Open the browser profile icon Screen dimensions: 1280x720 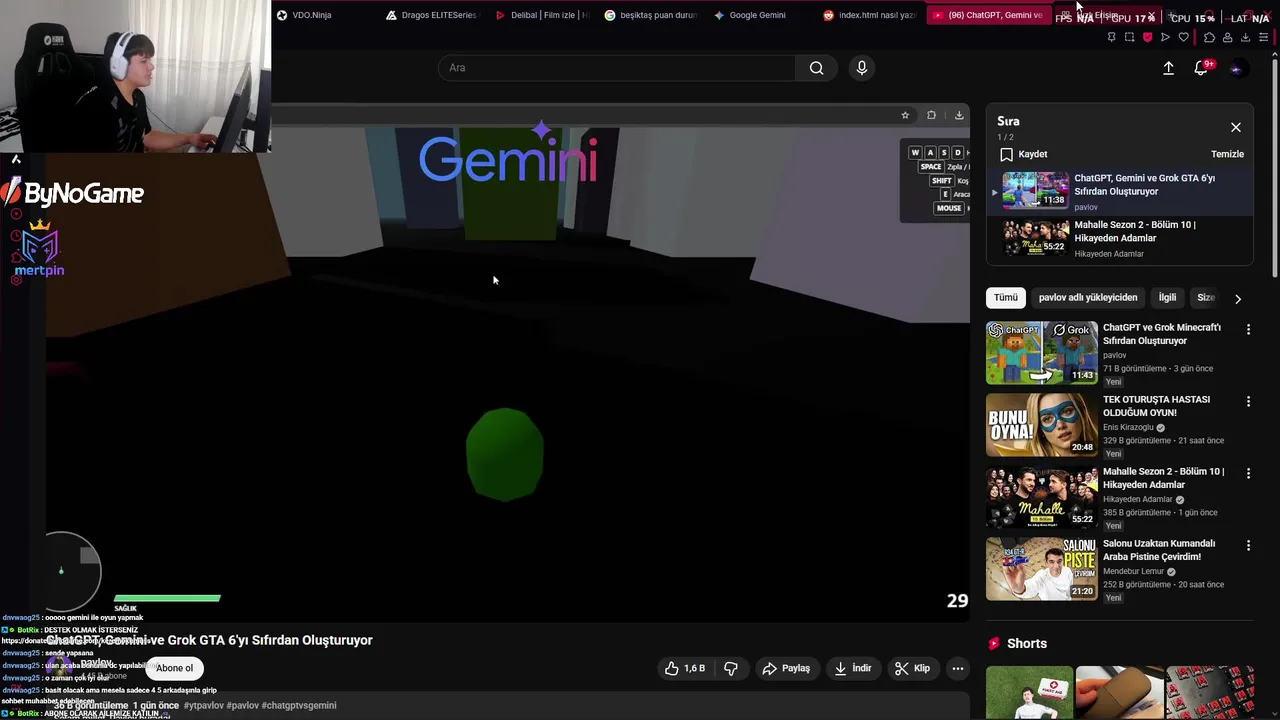(x=1227, y=37)
